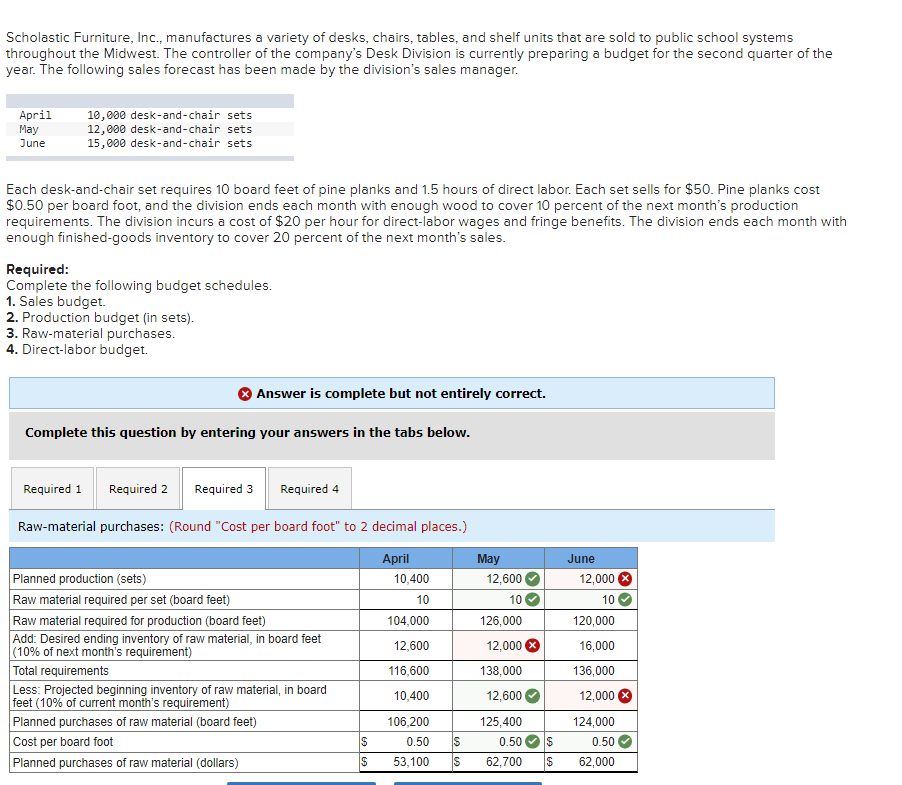
Task: Click 'Total requirements' row label
Action: click(60, 671)
